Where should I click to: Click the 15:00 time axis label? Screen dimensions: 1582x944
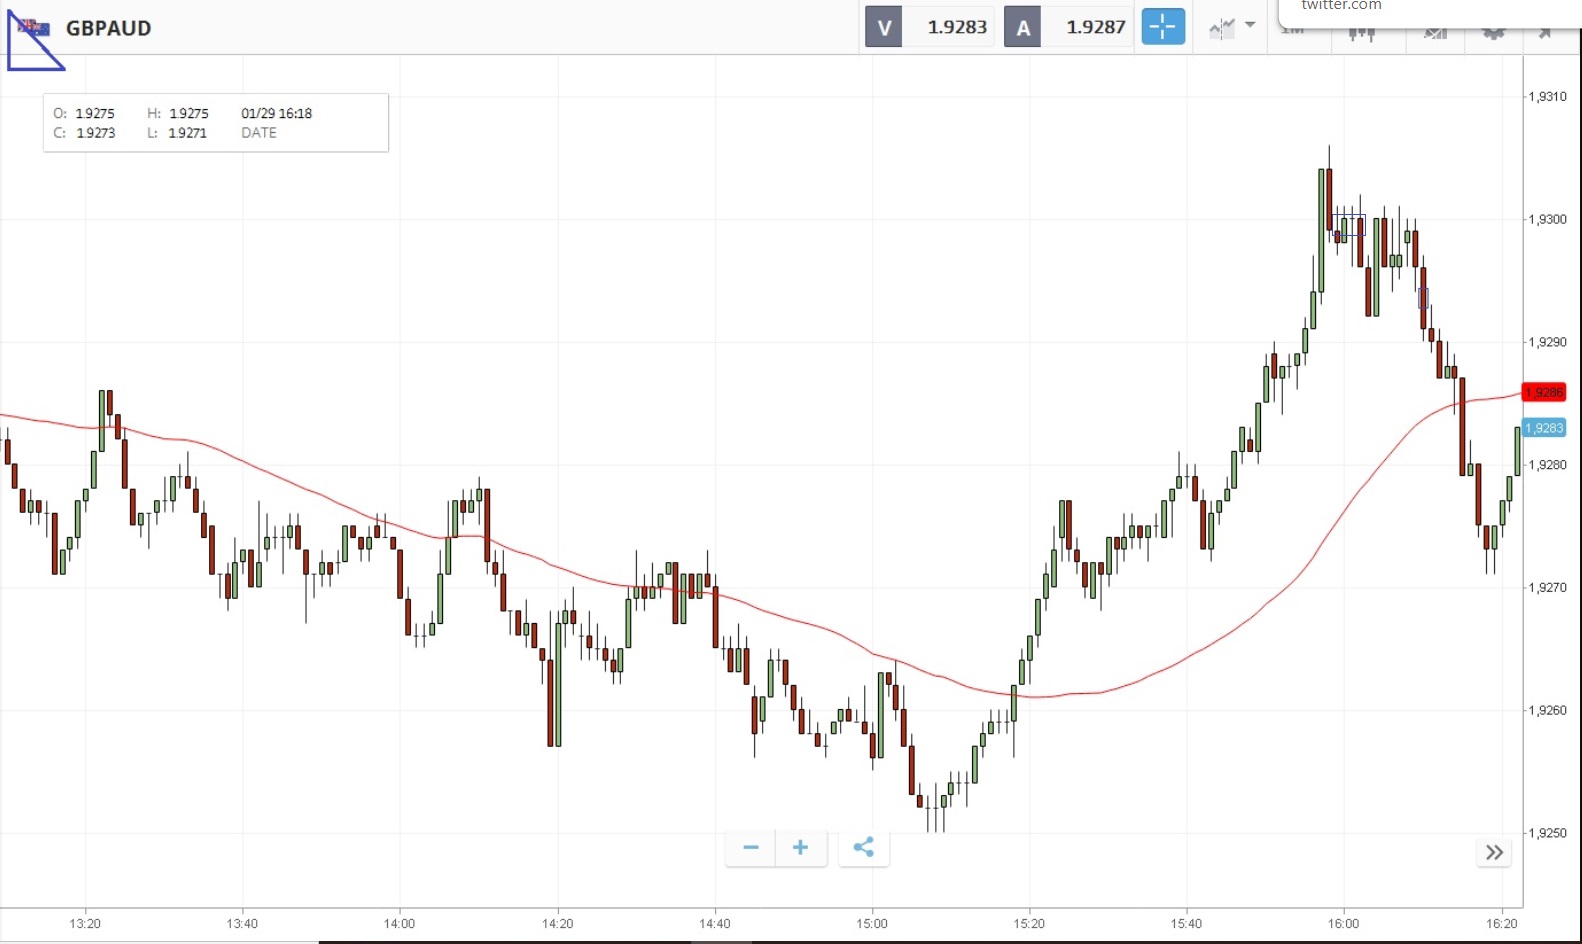(x=871, y=923)
